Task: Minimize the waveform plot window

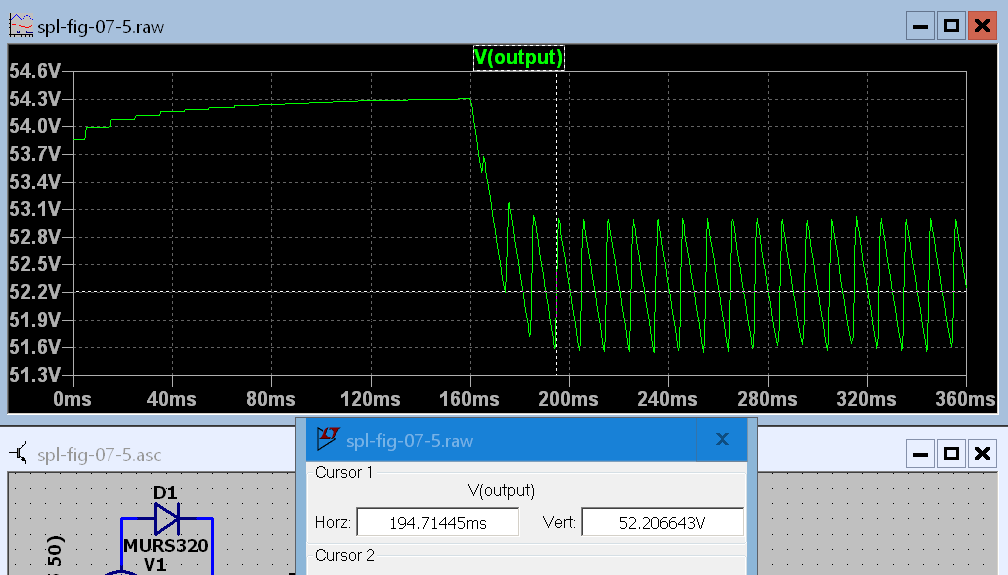Action: click(x=921, y=27)
